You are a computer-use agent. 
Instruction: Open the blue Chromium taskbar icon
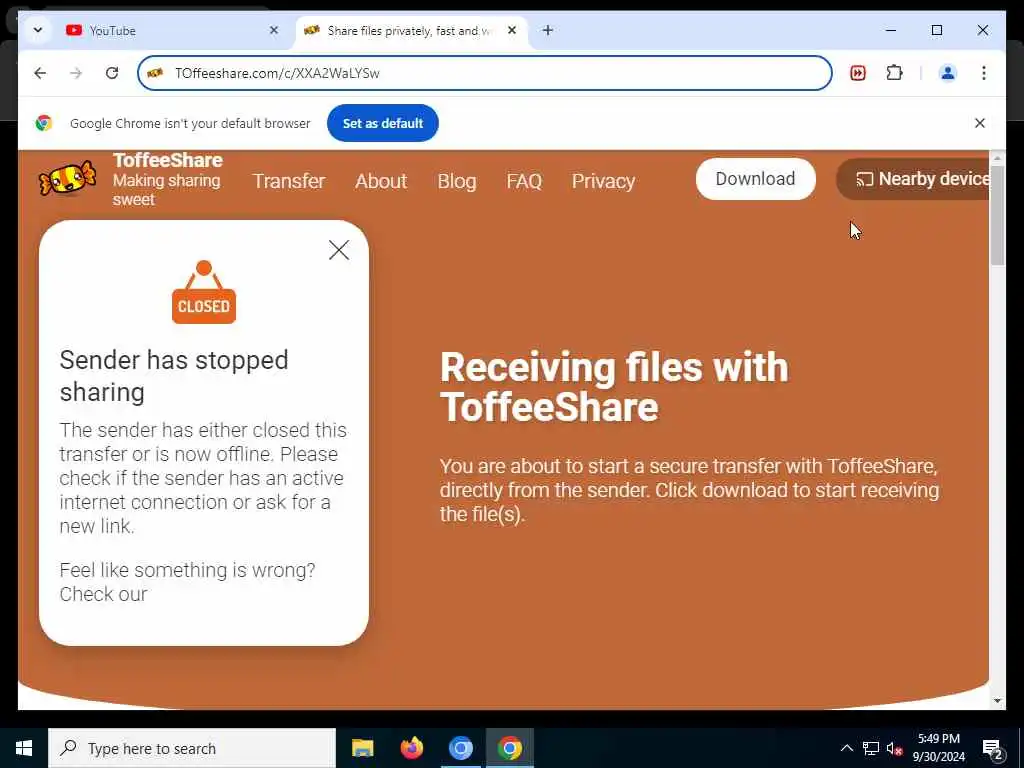pyautogui.click(x=460, y=748)
